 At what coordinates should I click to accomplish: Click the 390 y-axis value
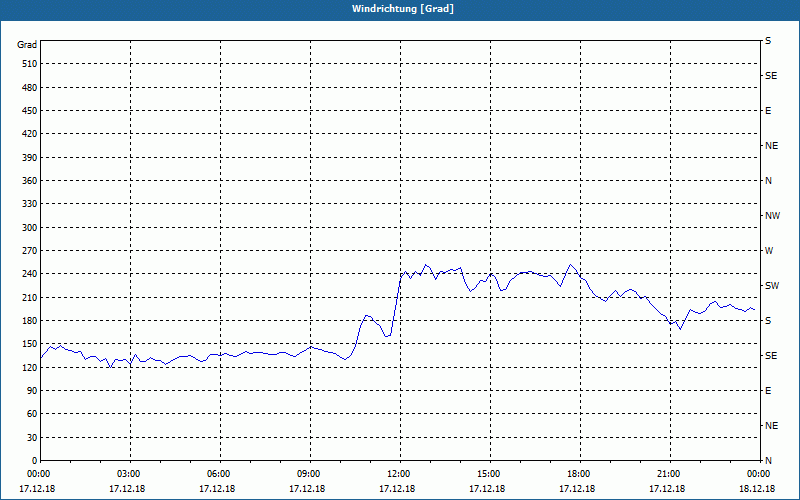click(x=30, y=157)
